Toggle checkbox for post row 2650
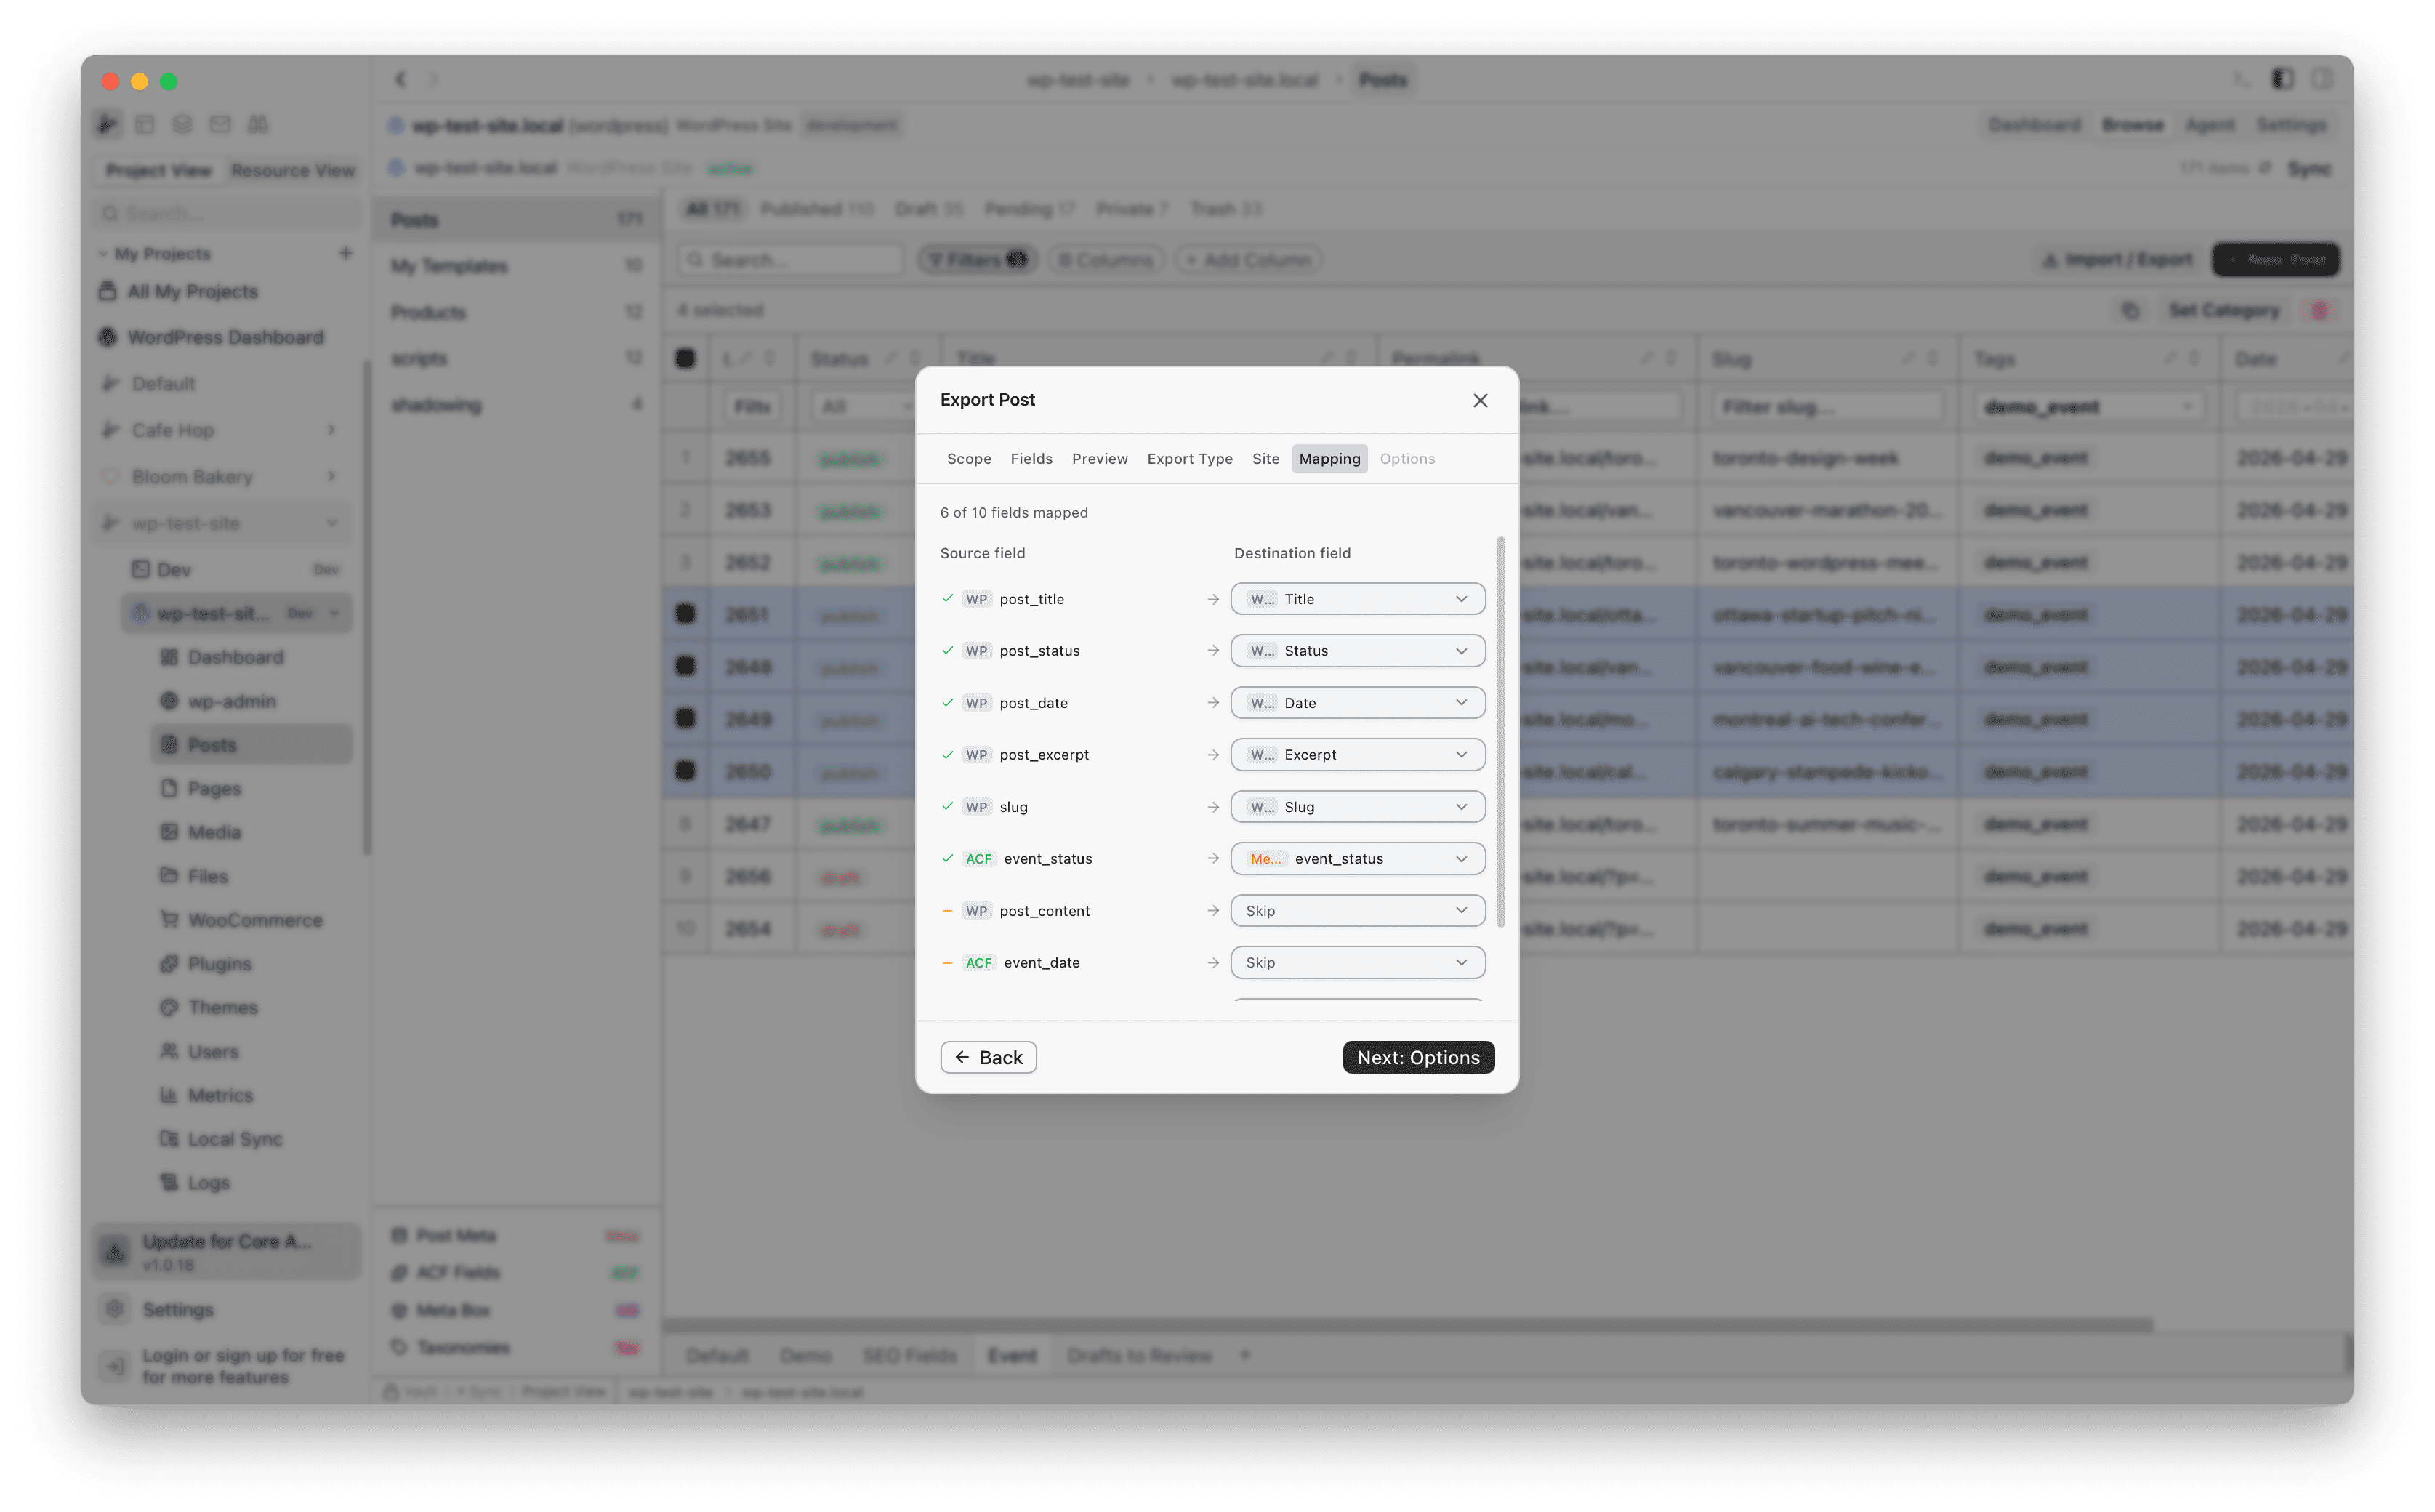The width and height of the screenshot is (2435, 1512). [x=685, y=770]
